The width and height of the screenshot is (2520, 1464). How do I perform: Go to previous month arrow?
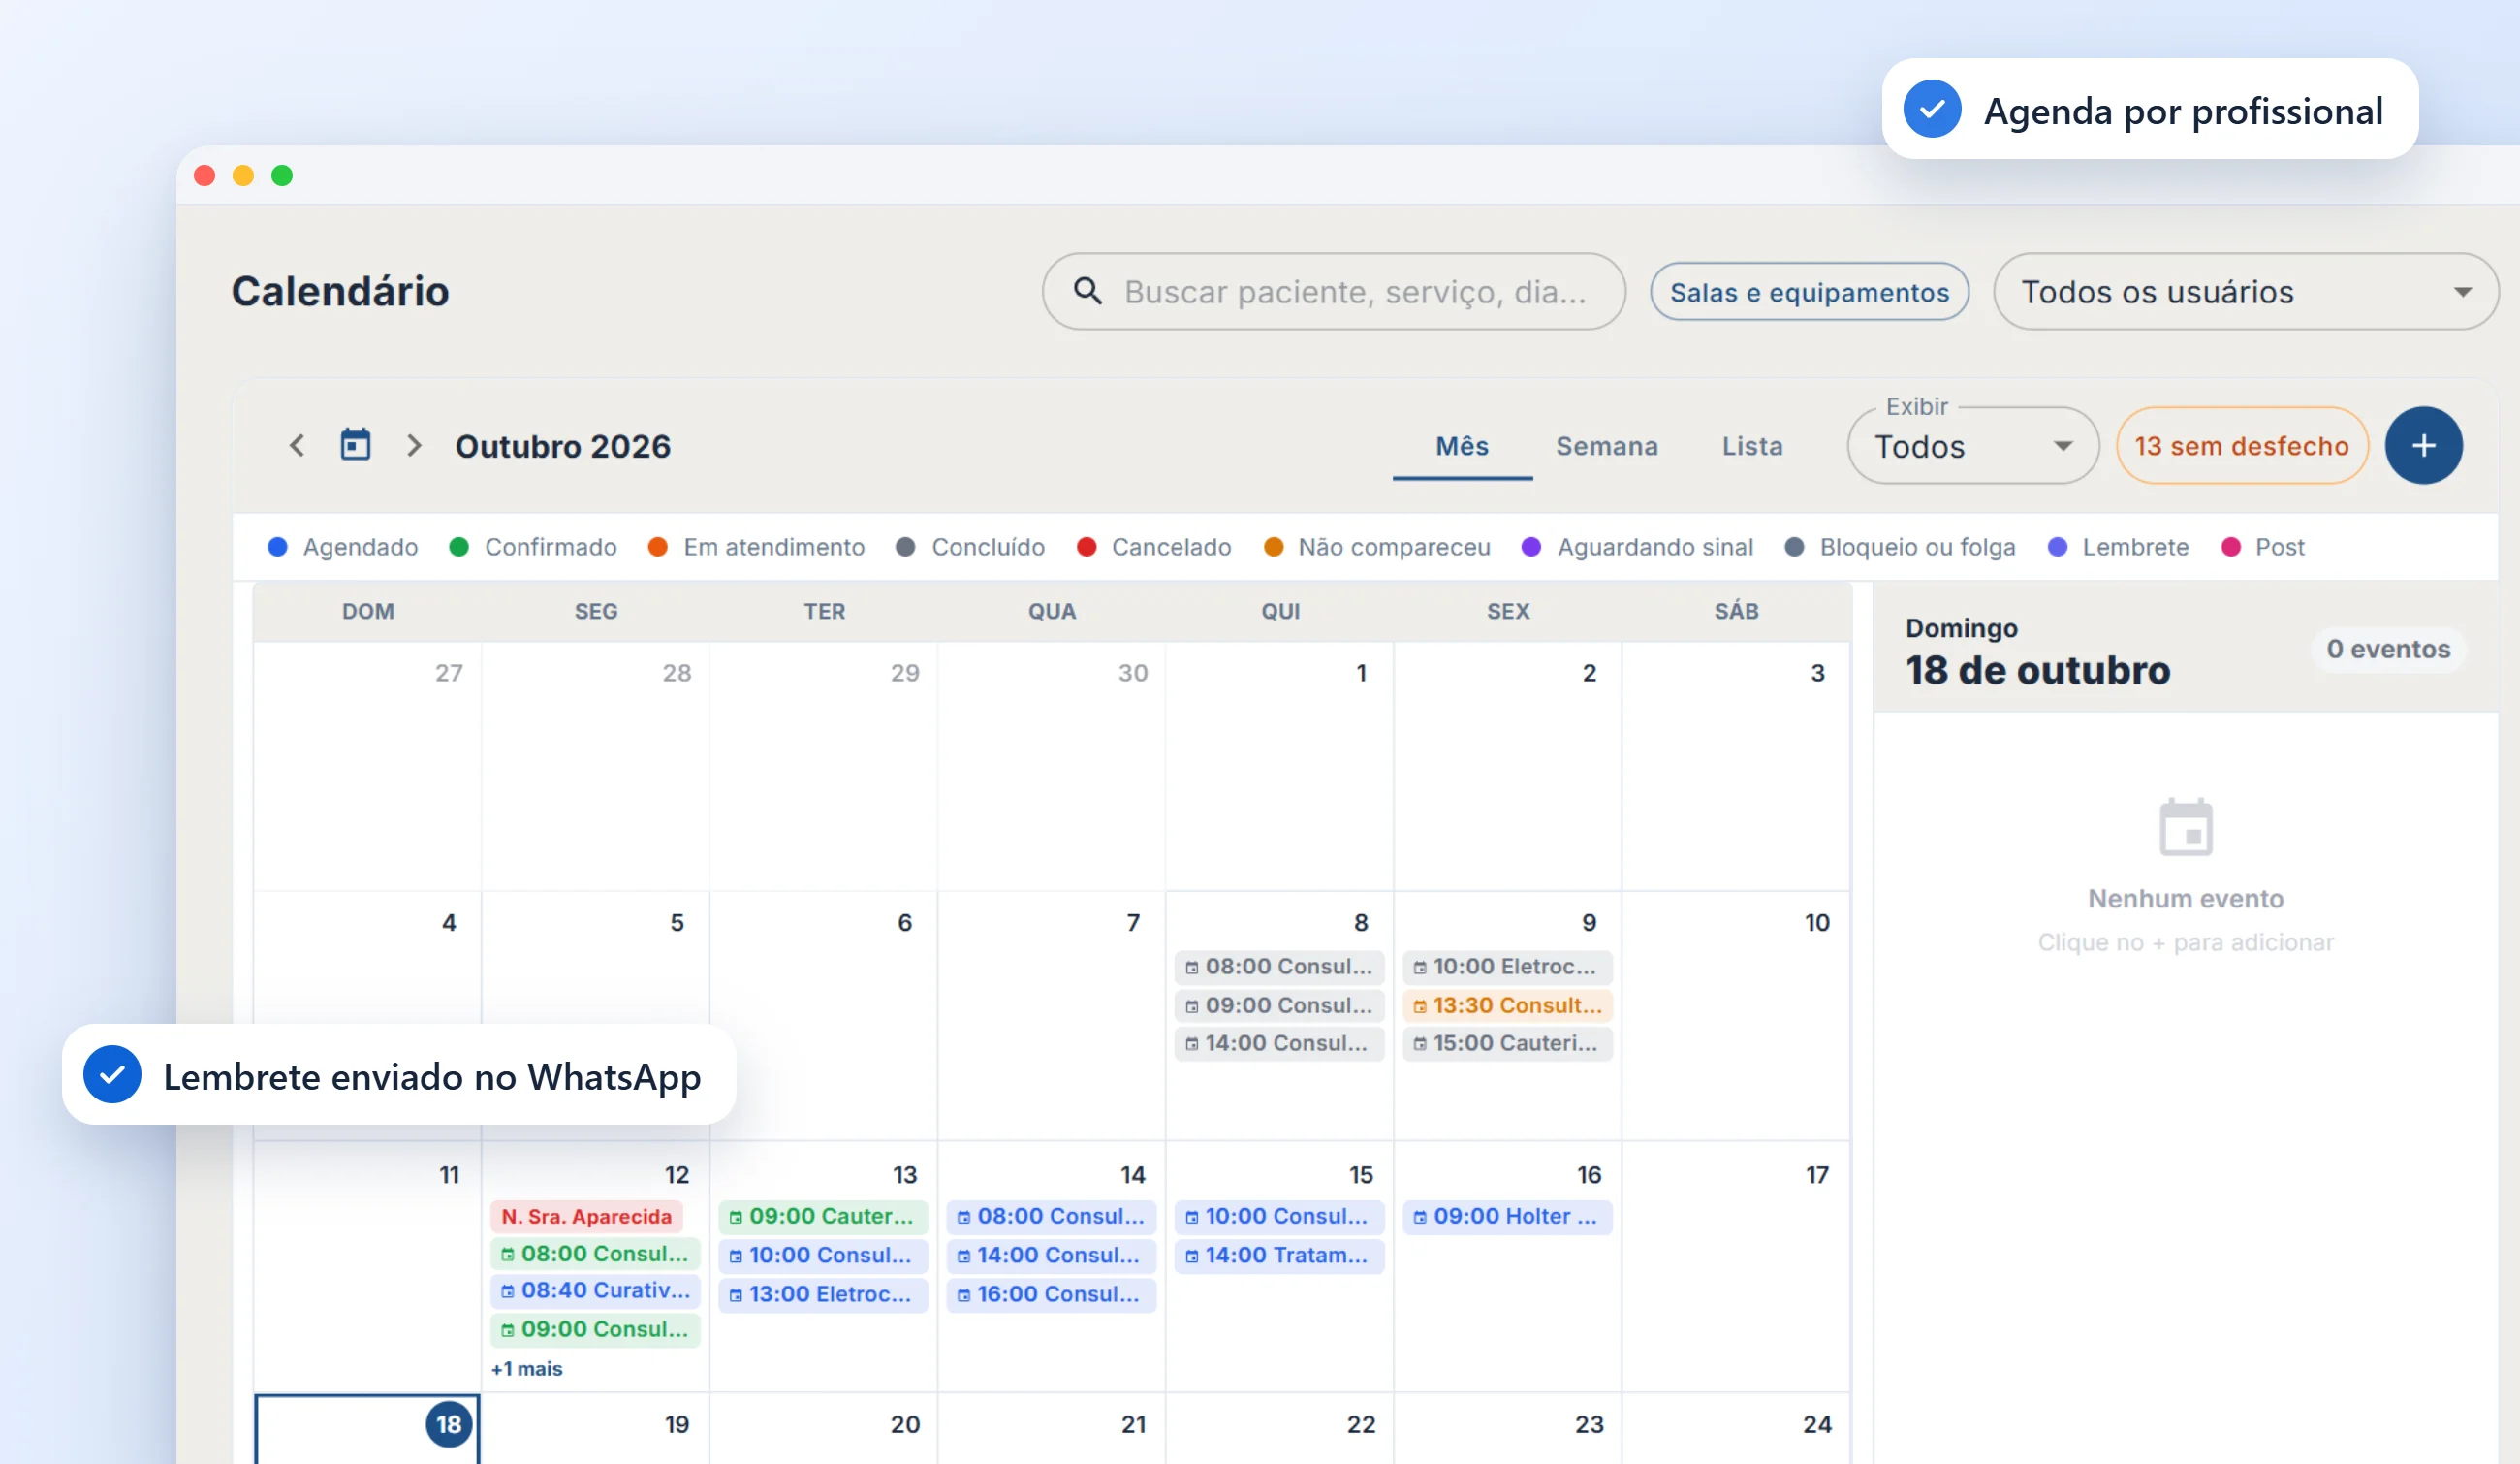click(x=297, y=446)
